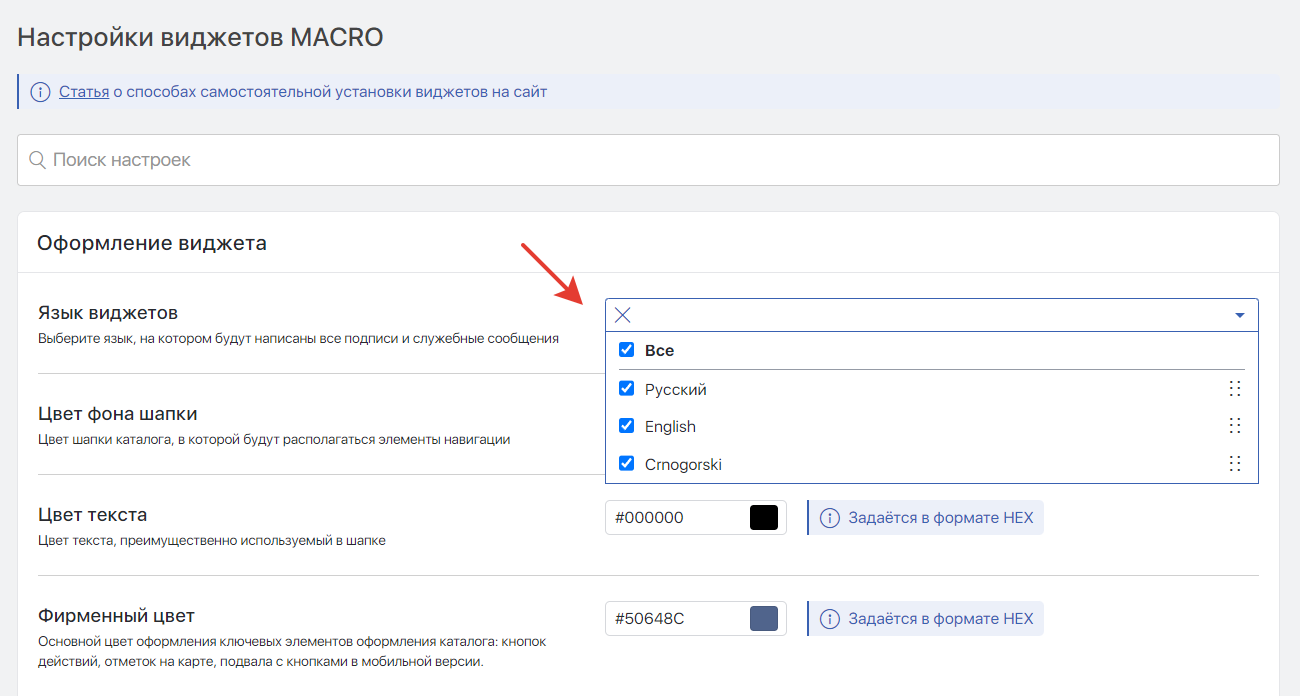Collapse the language list with the caret arrow

point(1239,315)
